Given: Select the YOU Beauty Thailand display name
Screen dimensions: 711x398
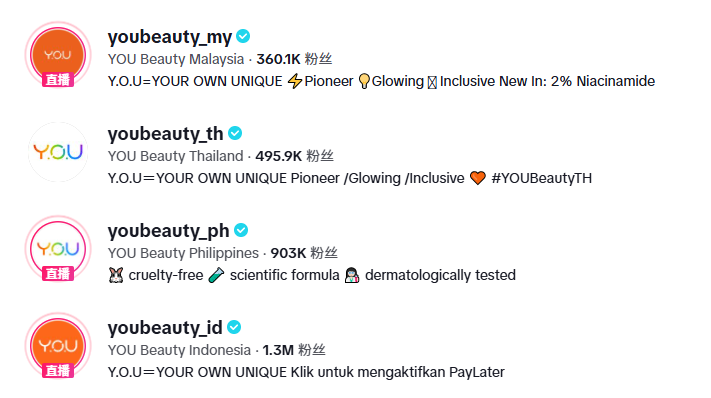Looking at the screenshot, I should pos(175,156).
